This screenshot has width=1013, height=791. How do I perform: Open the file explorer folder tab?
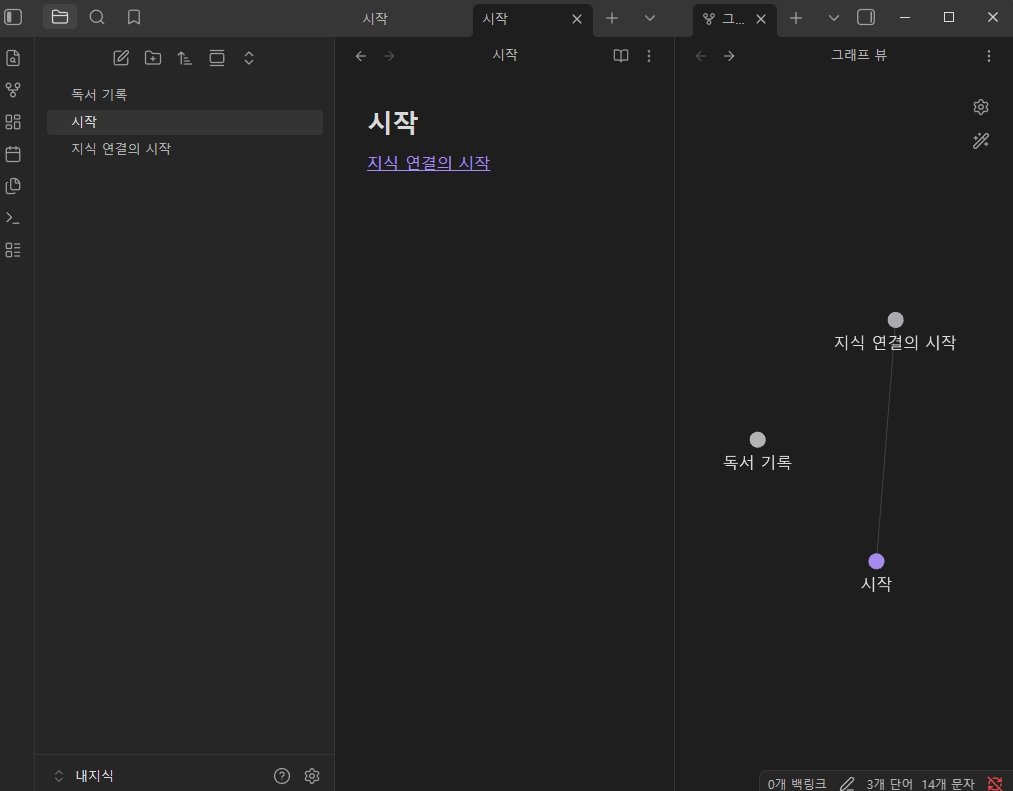60,17
